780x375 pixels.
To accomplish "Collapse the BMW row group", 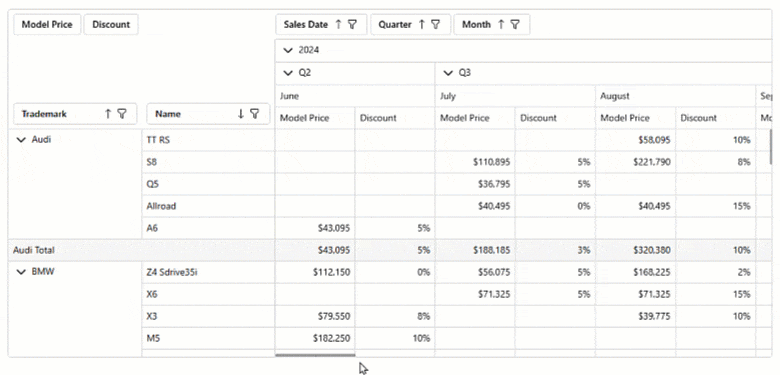I will [x=21, y=272].
